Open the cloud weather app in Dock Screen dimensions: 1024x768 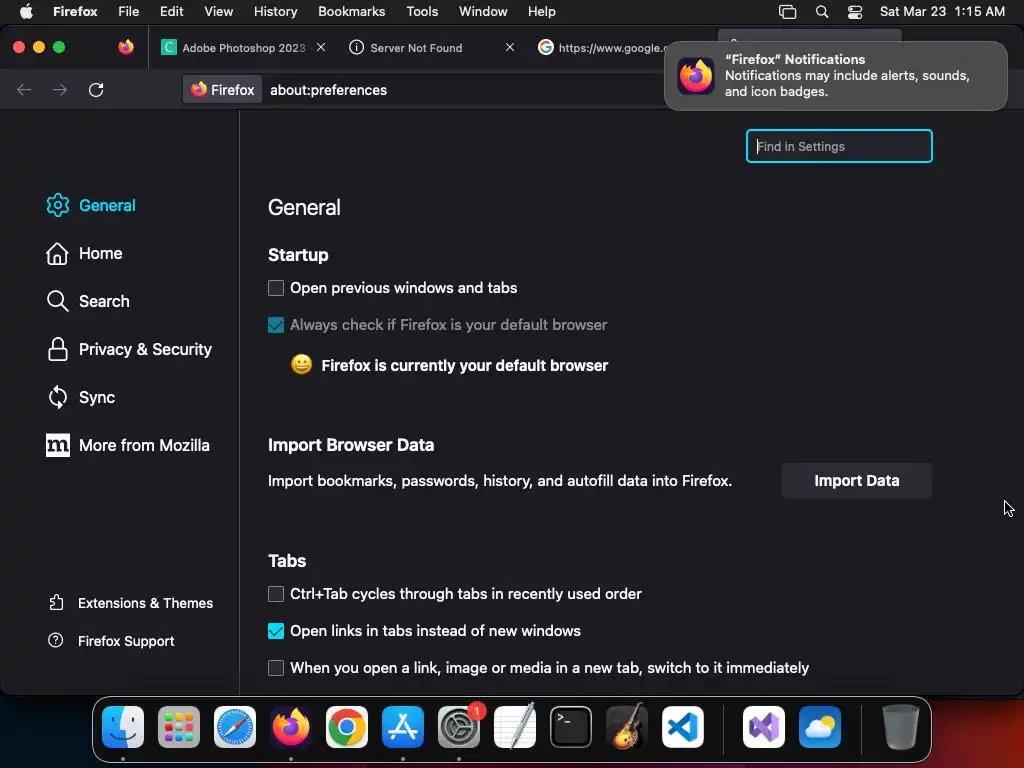pyautogui.click(x=820, y=727)
